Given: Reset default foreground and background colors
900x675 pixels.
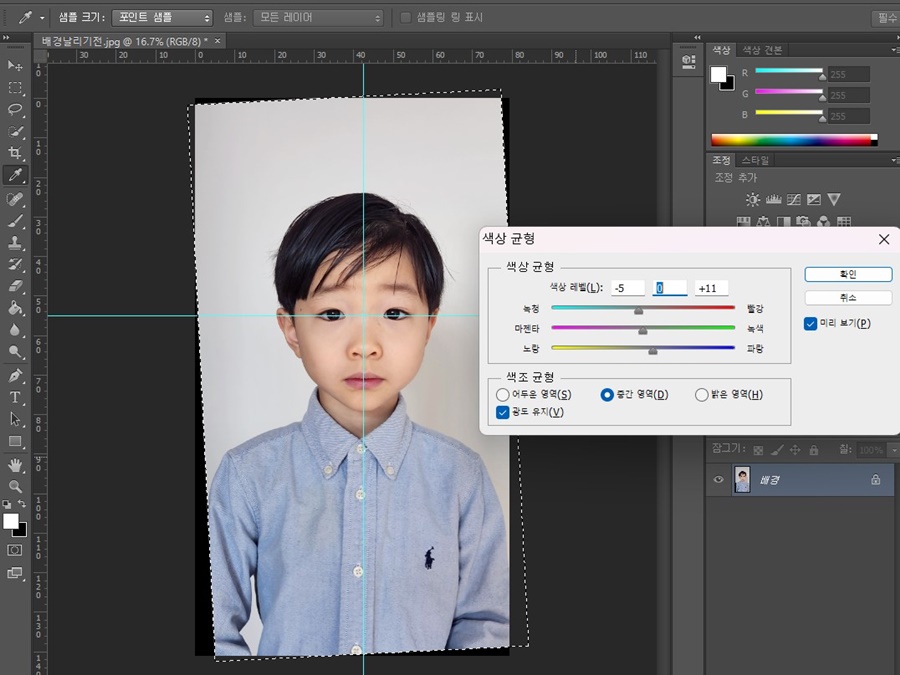Looking at the screenshot, I should tap(7, 504).
